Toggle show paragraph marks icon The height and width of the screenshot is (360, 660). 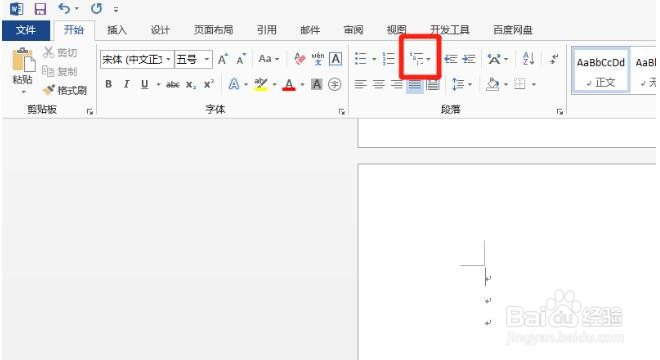click(x=554, y=59)
